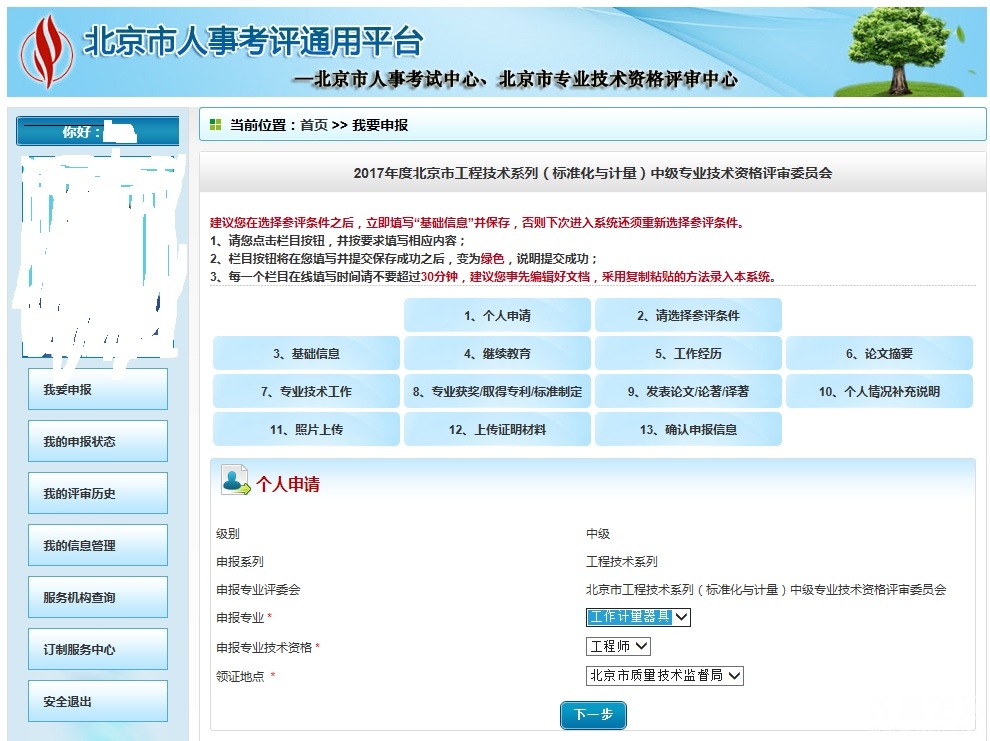Open the 首页 breadcrumb link

click(x=313, y=125)
